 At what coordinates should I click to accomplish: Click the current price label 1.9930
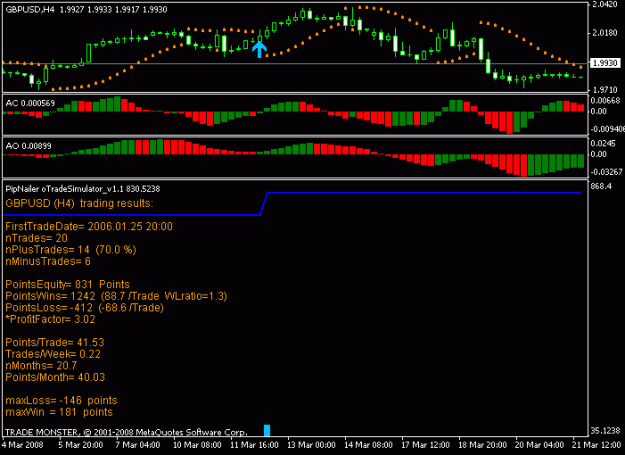pyautogui.click(x=605, y=63)
